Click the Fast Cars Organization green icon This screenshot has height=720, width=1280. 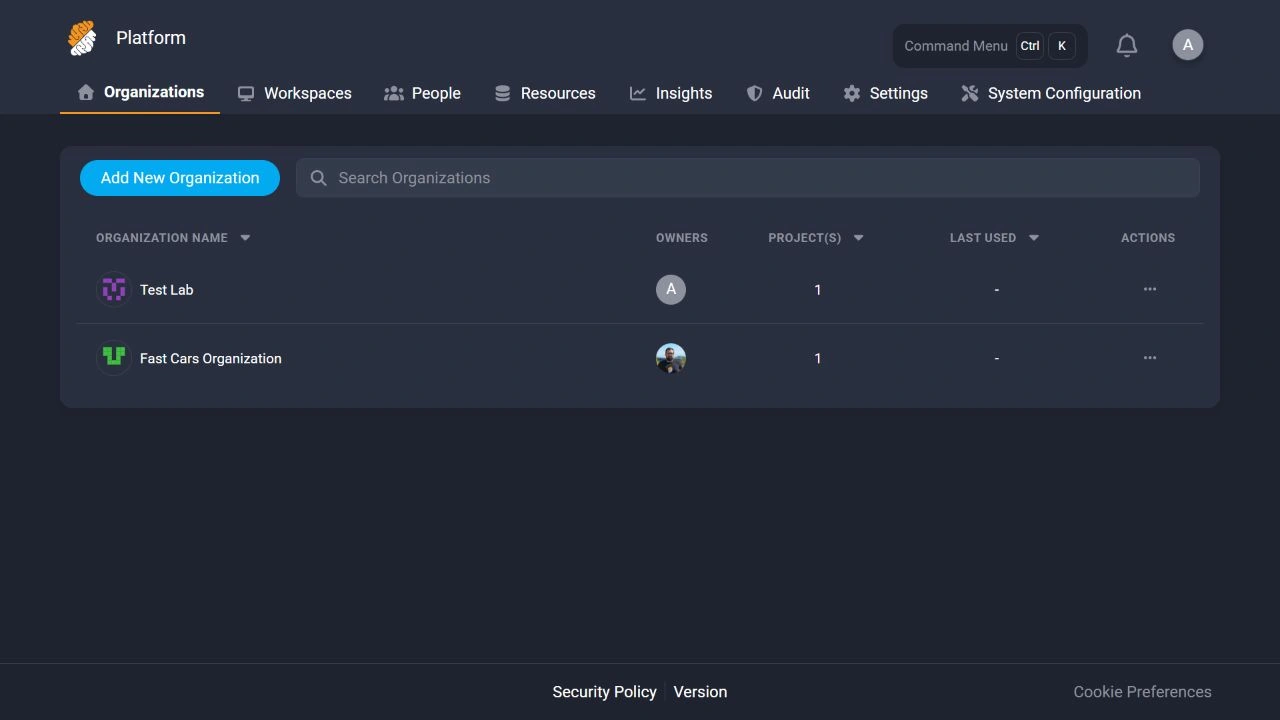(114, 358)
